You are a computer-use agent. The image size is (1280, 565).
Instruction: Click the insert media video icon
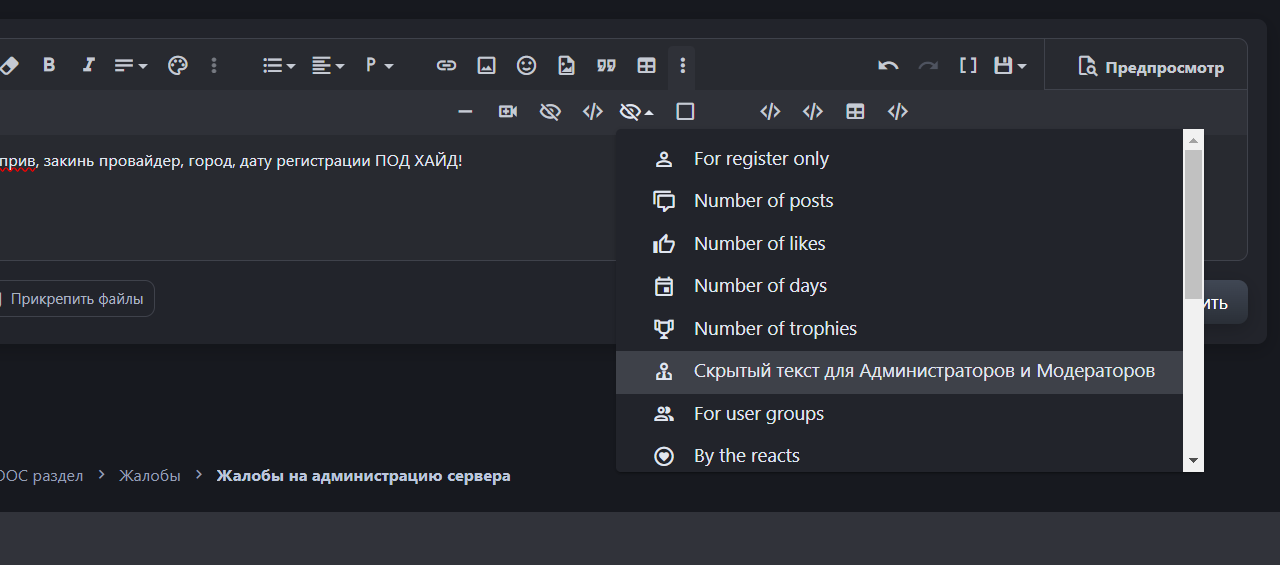click(508, 112)
